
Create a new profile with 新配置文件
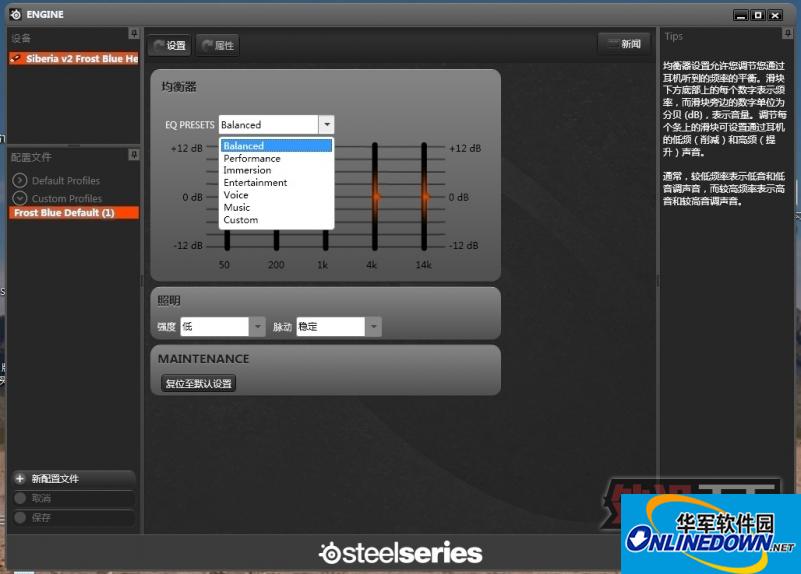(x=74, y=479)
